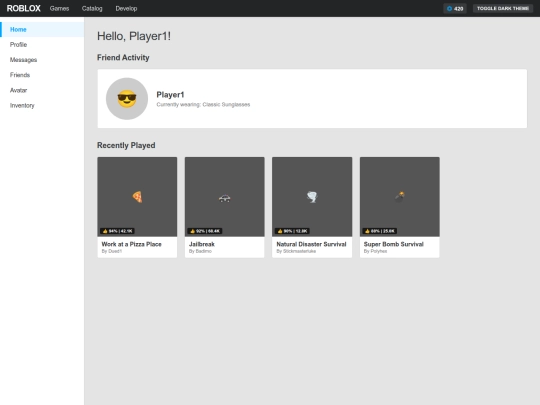This screenshot has width=540, height=405.
Task: Click the Robux balance of 420
Action: coord(455,8)
